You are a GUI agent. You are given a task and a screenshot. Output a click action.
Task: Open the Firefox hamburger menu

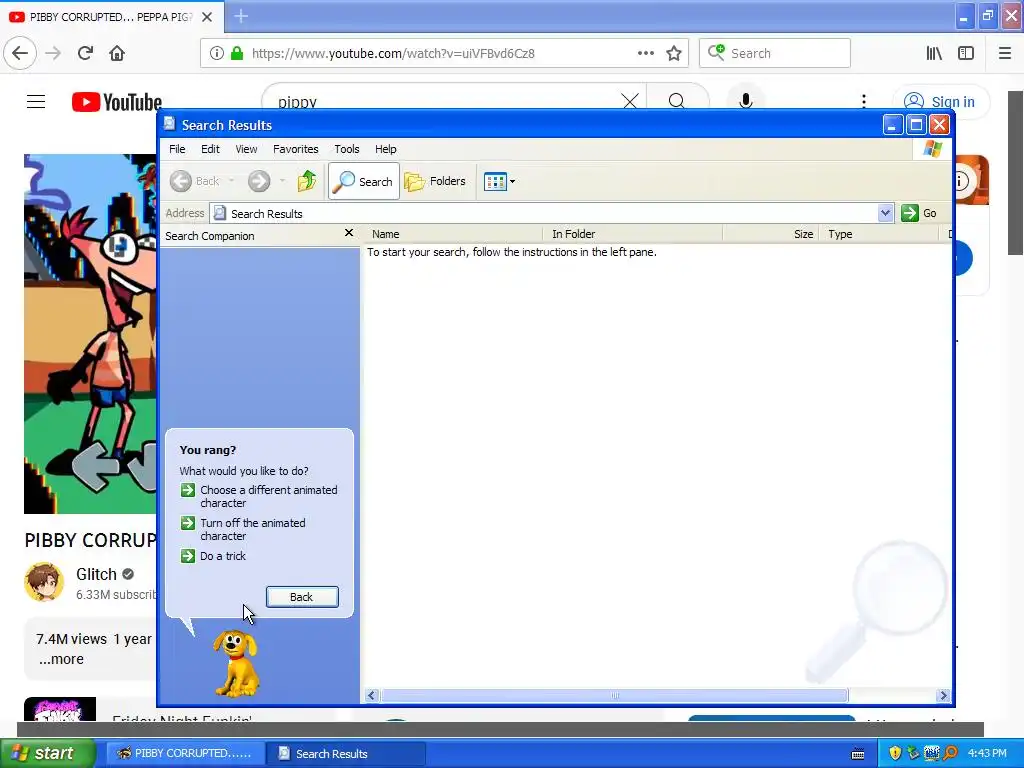1005,54
